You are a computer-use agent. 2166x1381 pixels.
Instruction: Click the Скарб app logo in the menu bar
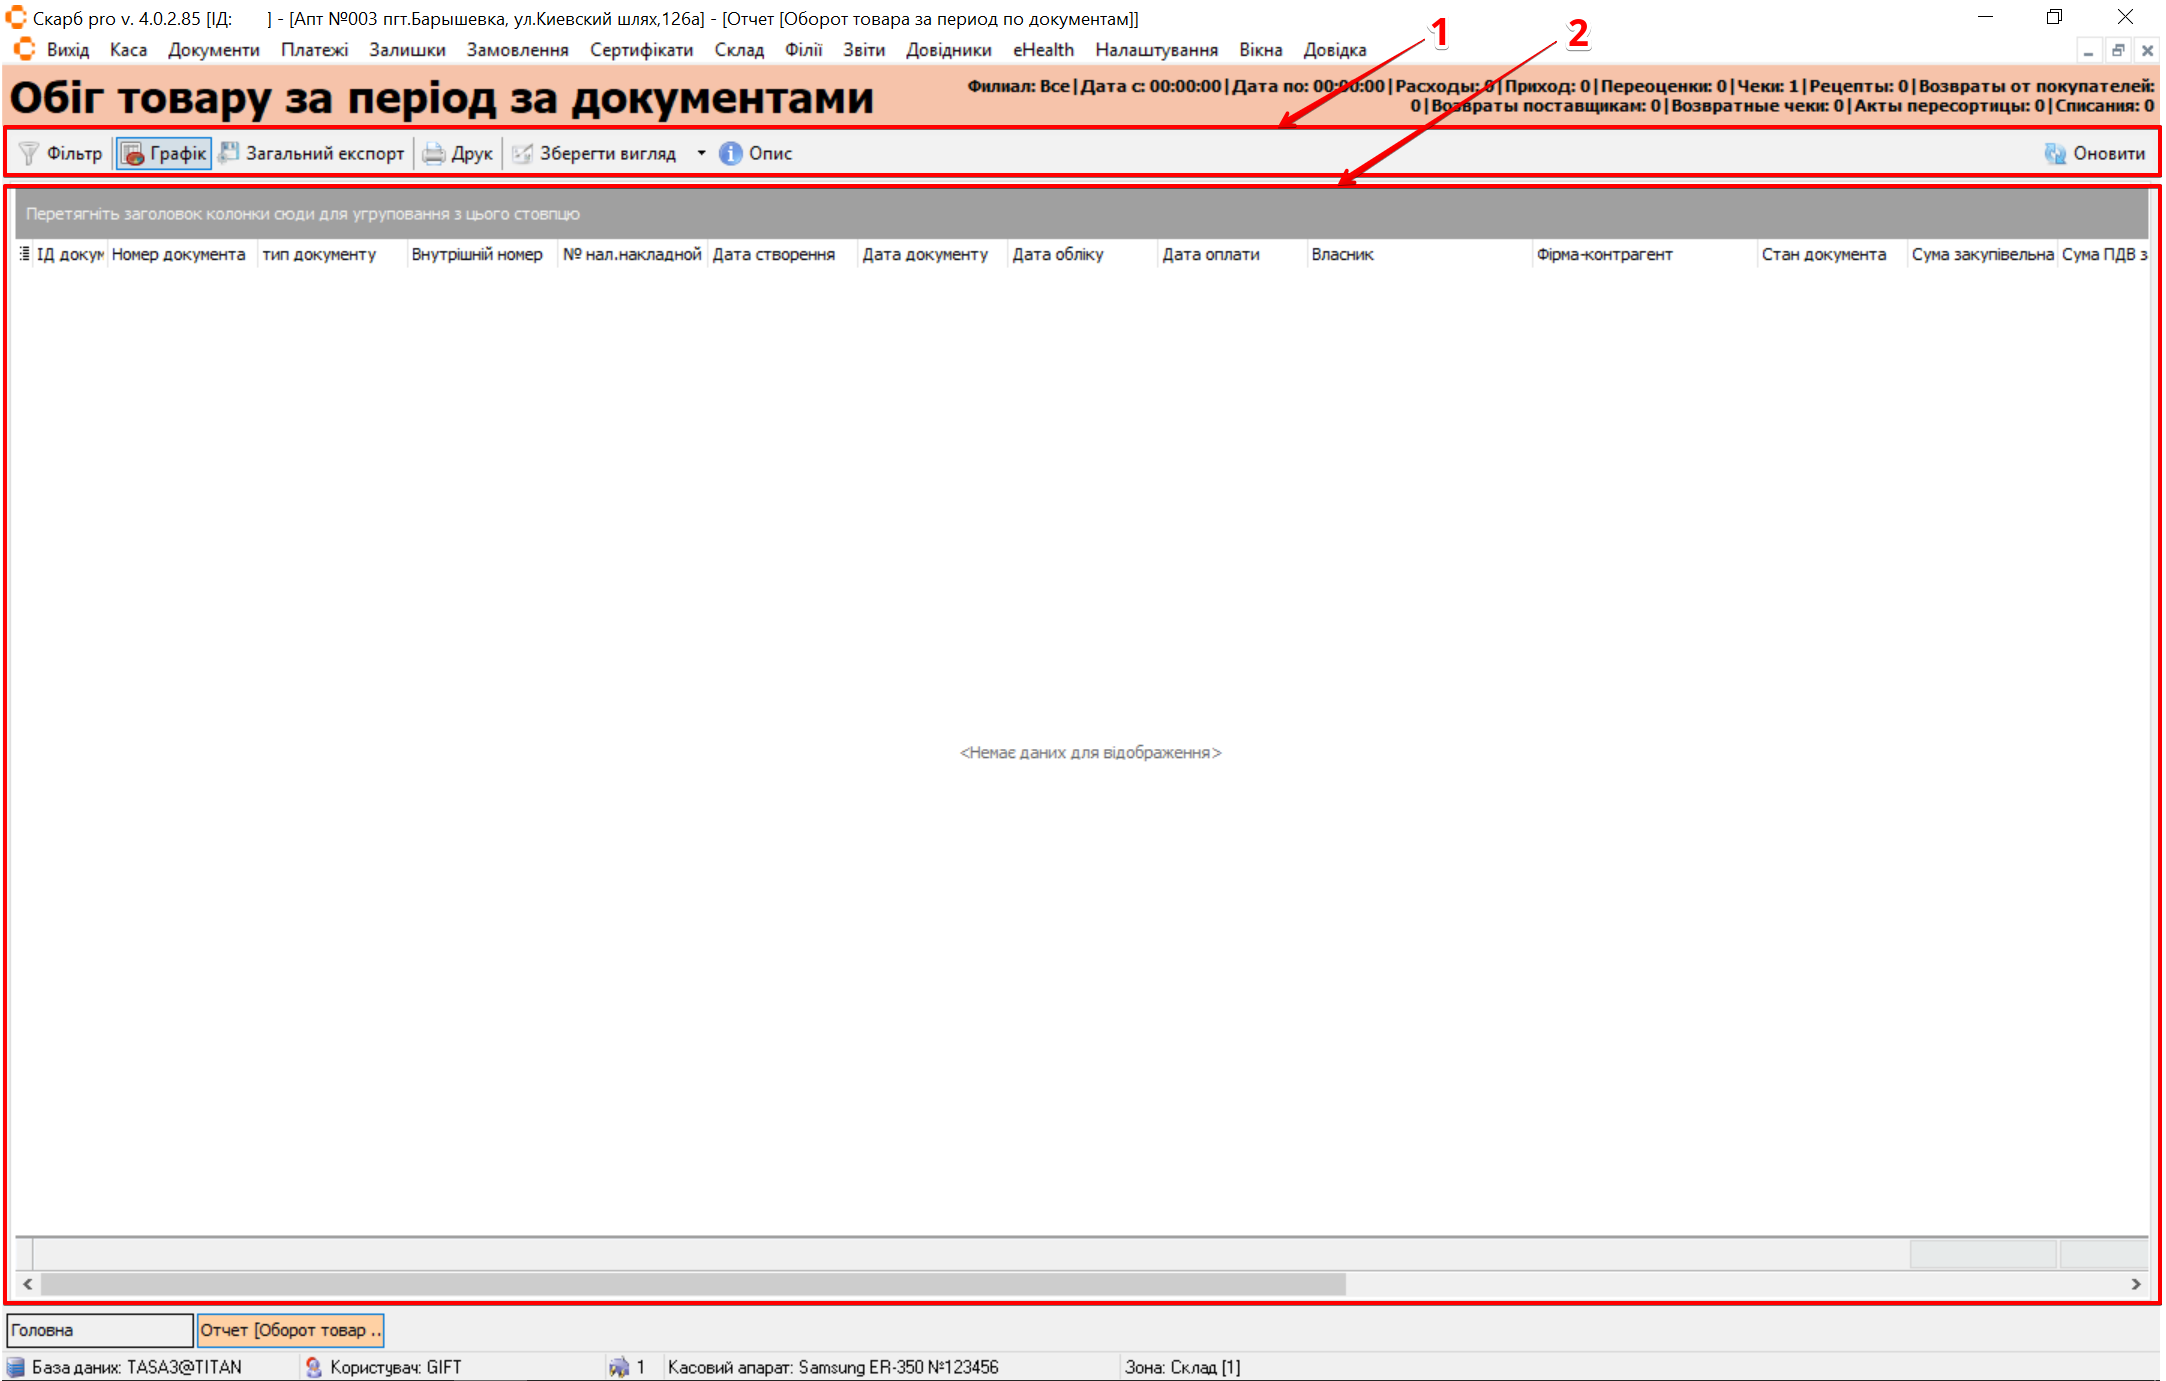pyautogui.click(x=24, y=49)
